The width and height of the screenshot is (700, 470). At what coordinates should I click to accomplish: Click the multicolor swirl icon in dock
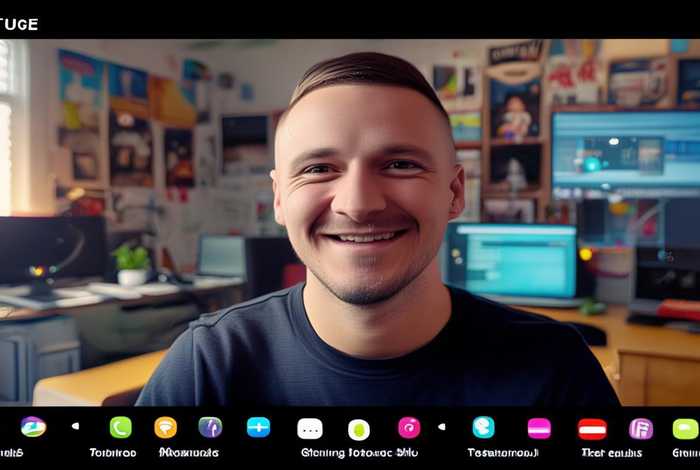pos(33,427)
